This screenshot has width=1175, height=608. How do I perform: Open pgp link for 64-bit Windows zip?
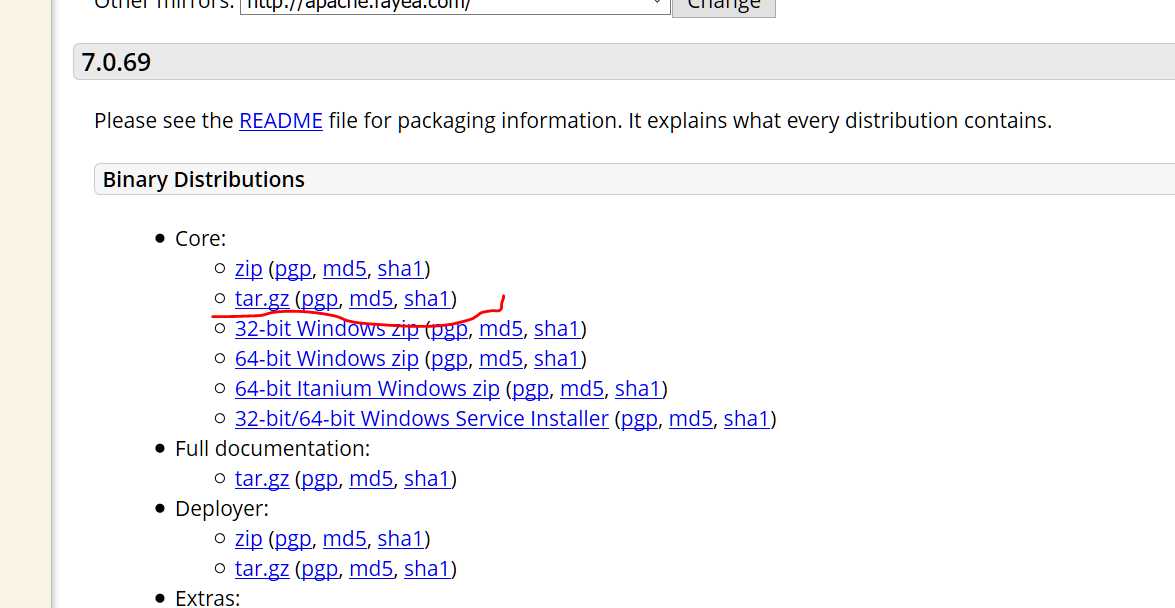point(449,358)
